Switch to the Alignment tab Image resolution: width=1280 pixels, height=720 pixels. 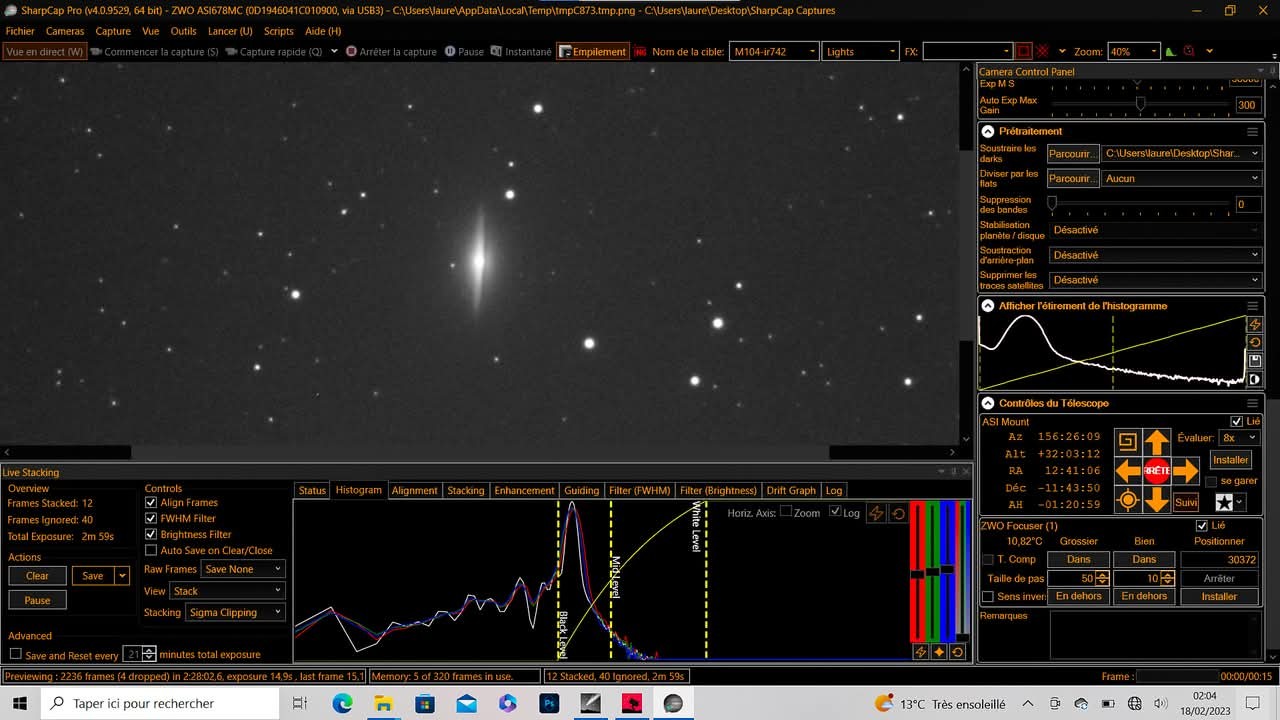pos(414,490)
